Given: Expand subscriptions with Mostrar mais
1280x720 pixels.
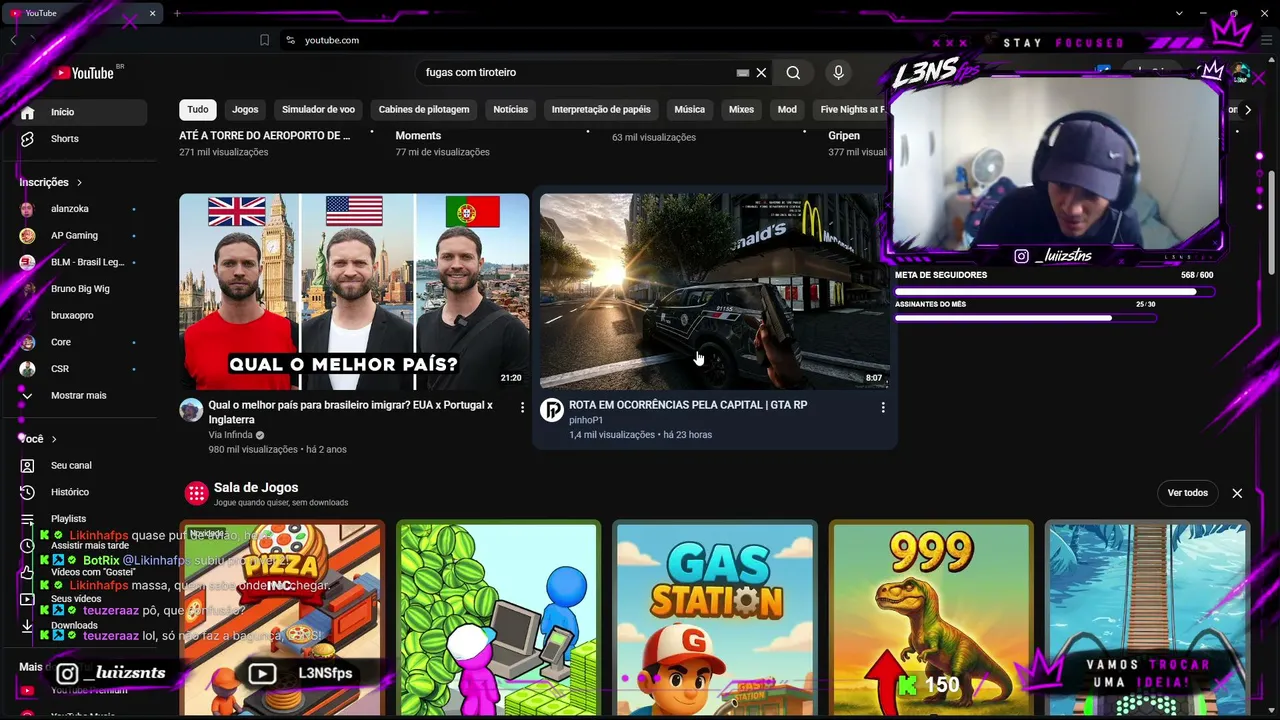Looking at the screenshot, I should (78, 396).
